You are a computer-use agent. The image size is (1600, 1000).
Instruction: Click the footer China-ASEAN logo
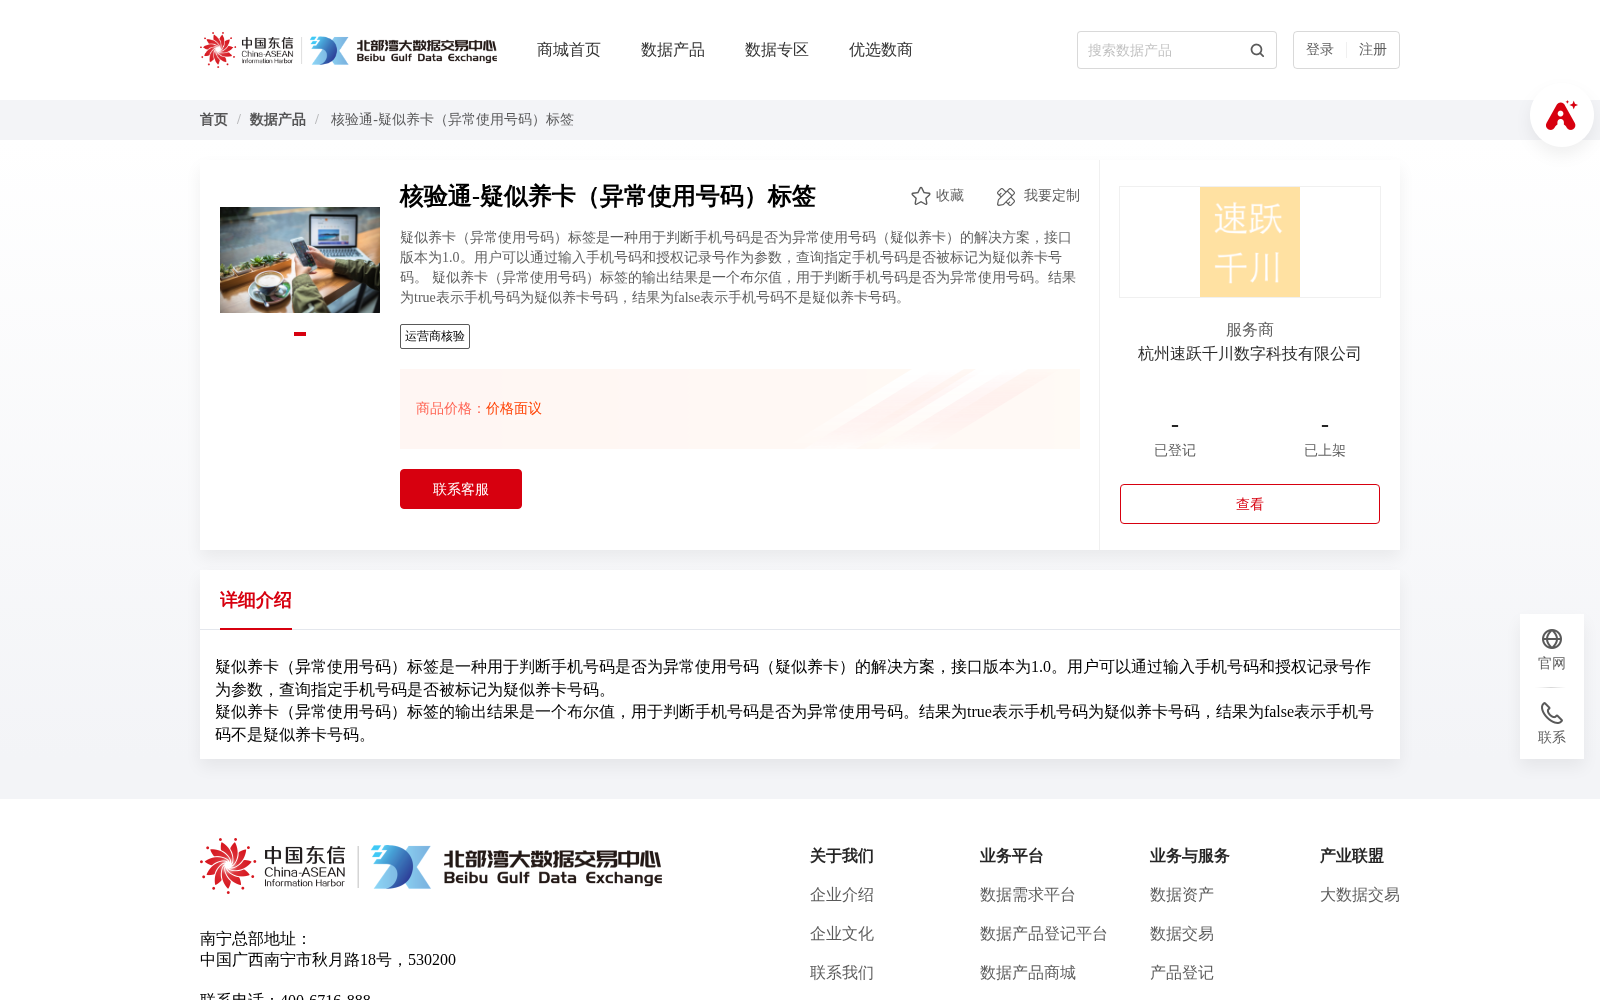(x=273, y=865)
